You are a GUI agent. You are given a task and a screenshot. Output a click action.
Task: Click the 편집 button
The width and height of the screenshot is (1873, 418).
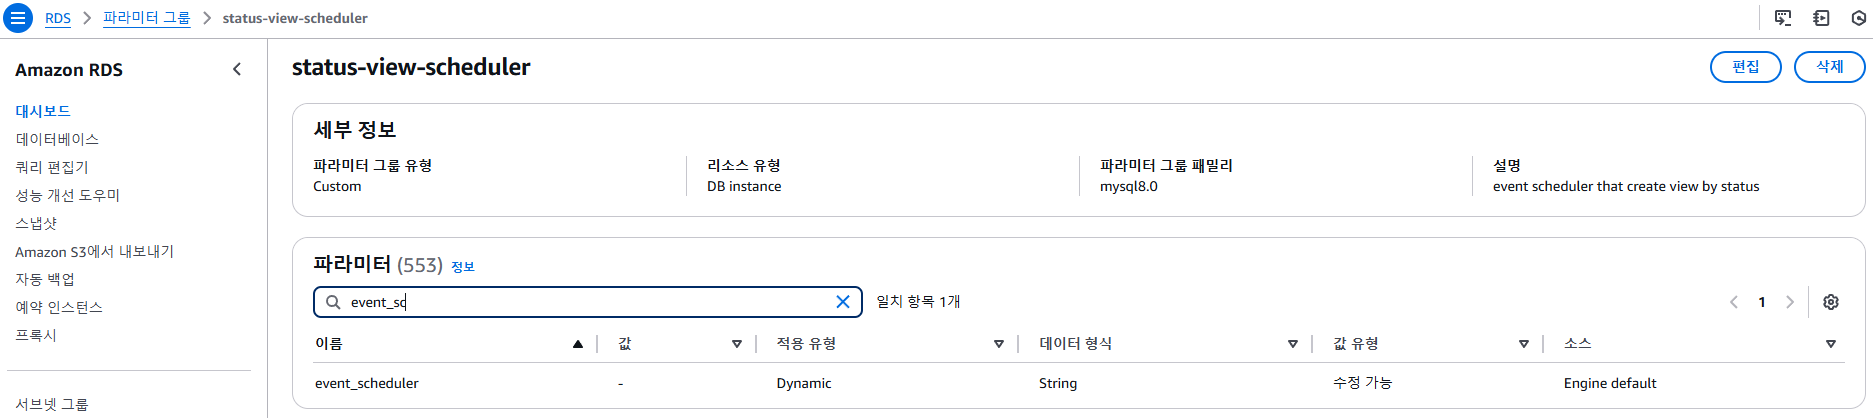point(1745,67)
